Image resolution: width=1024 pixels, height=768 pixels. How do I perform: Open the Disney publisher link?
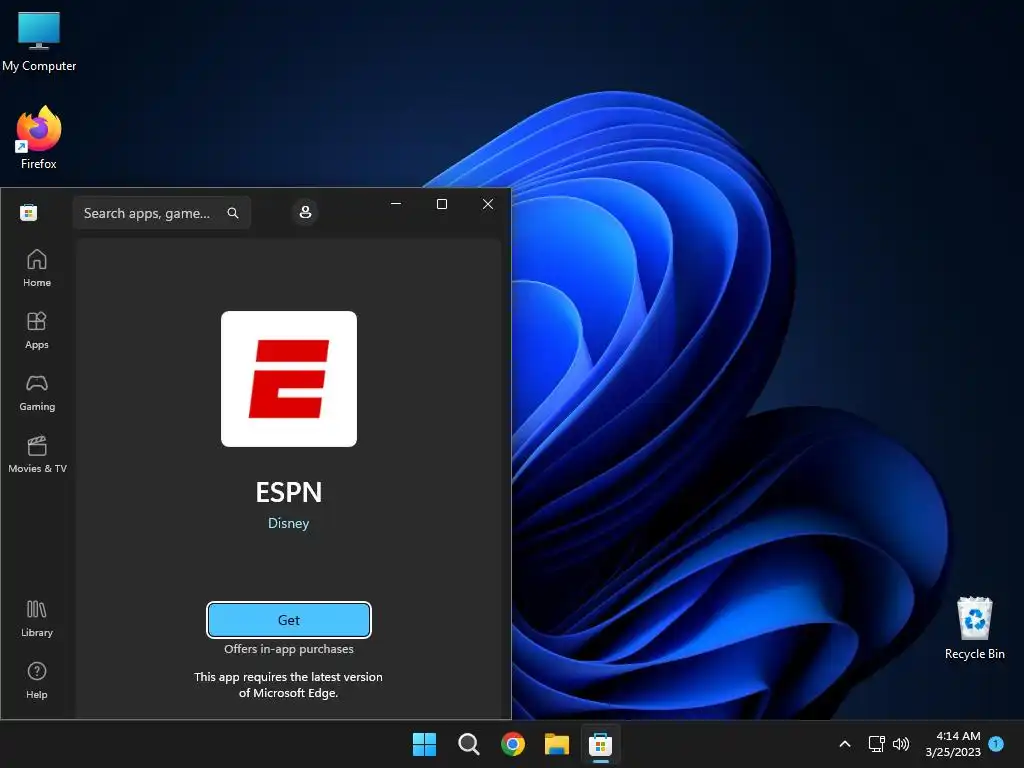(x=289, y=523)
